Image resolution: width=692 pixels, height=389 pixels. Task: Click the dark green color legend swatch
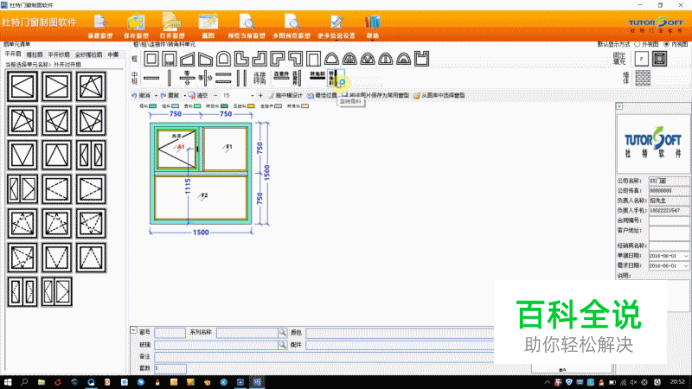pyautogui.click(x=224, y=106)
